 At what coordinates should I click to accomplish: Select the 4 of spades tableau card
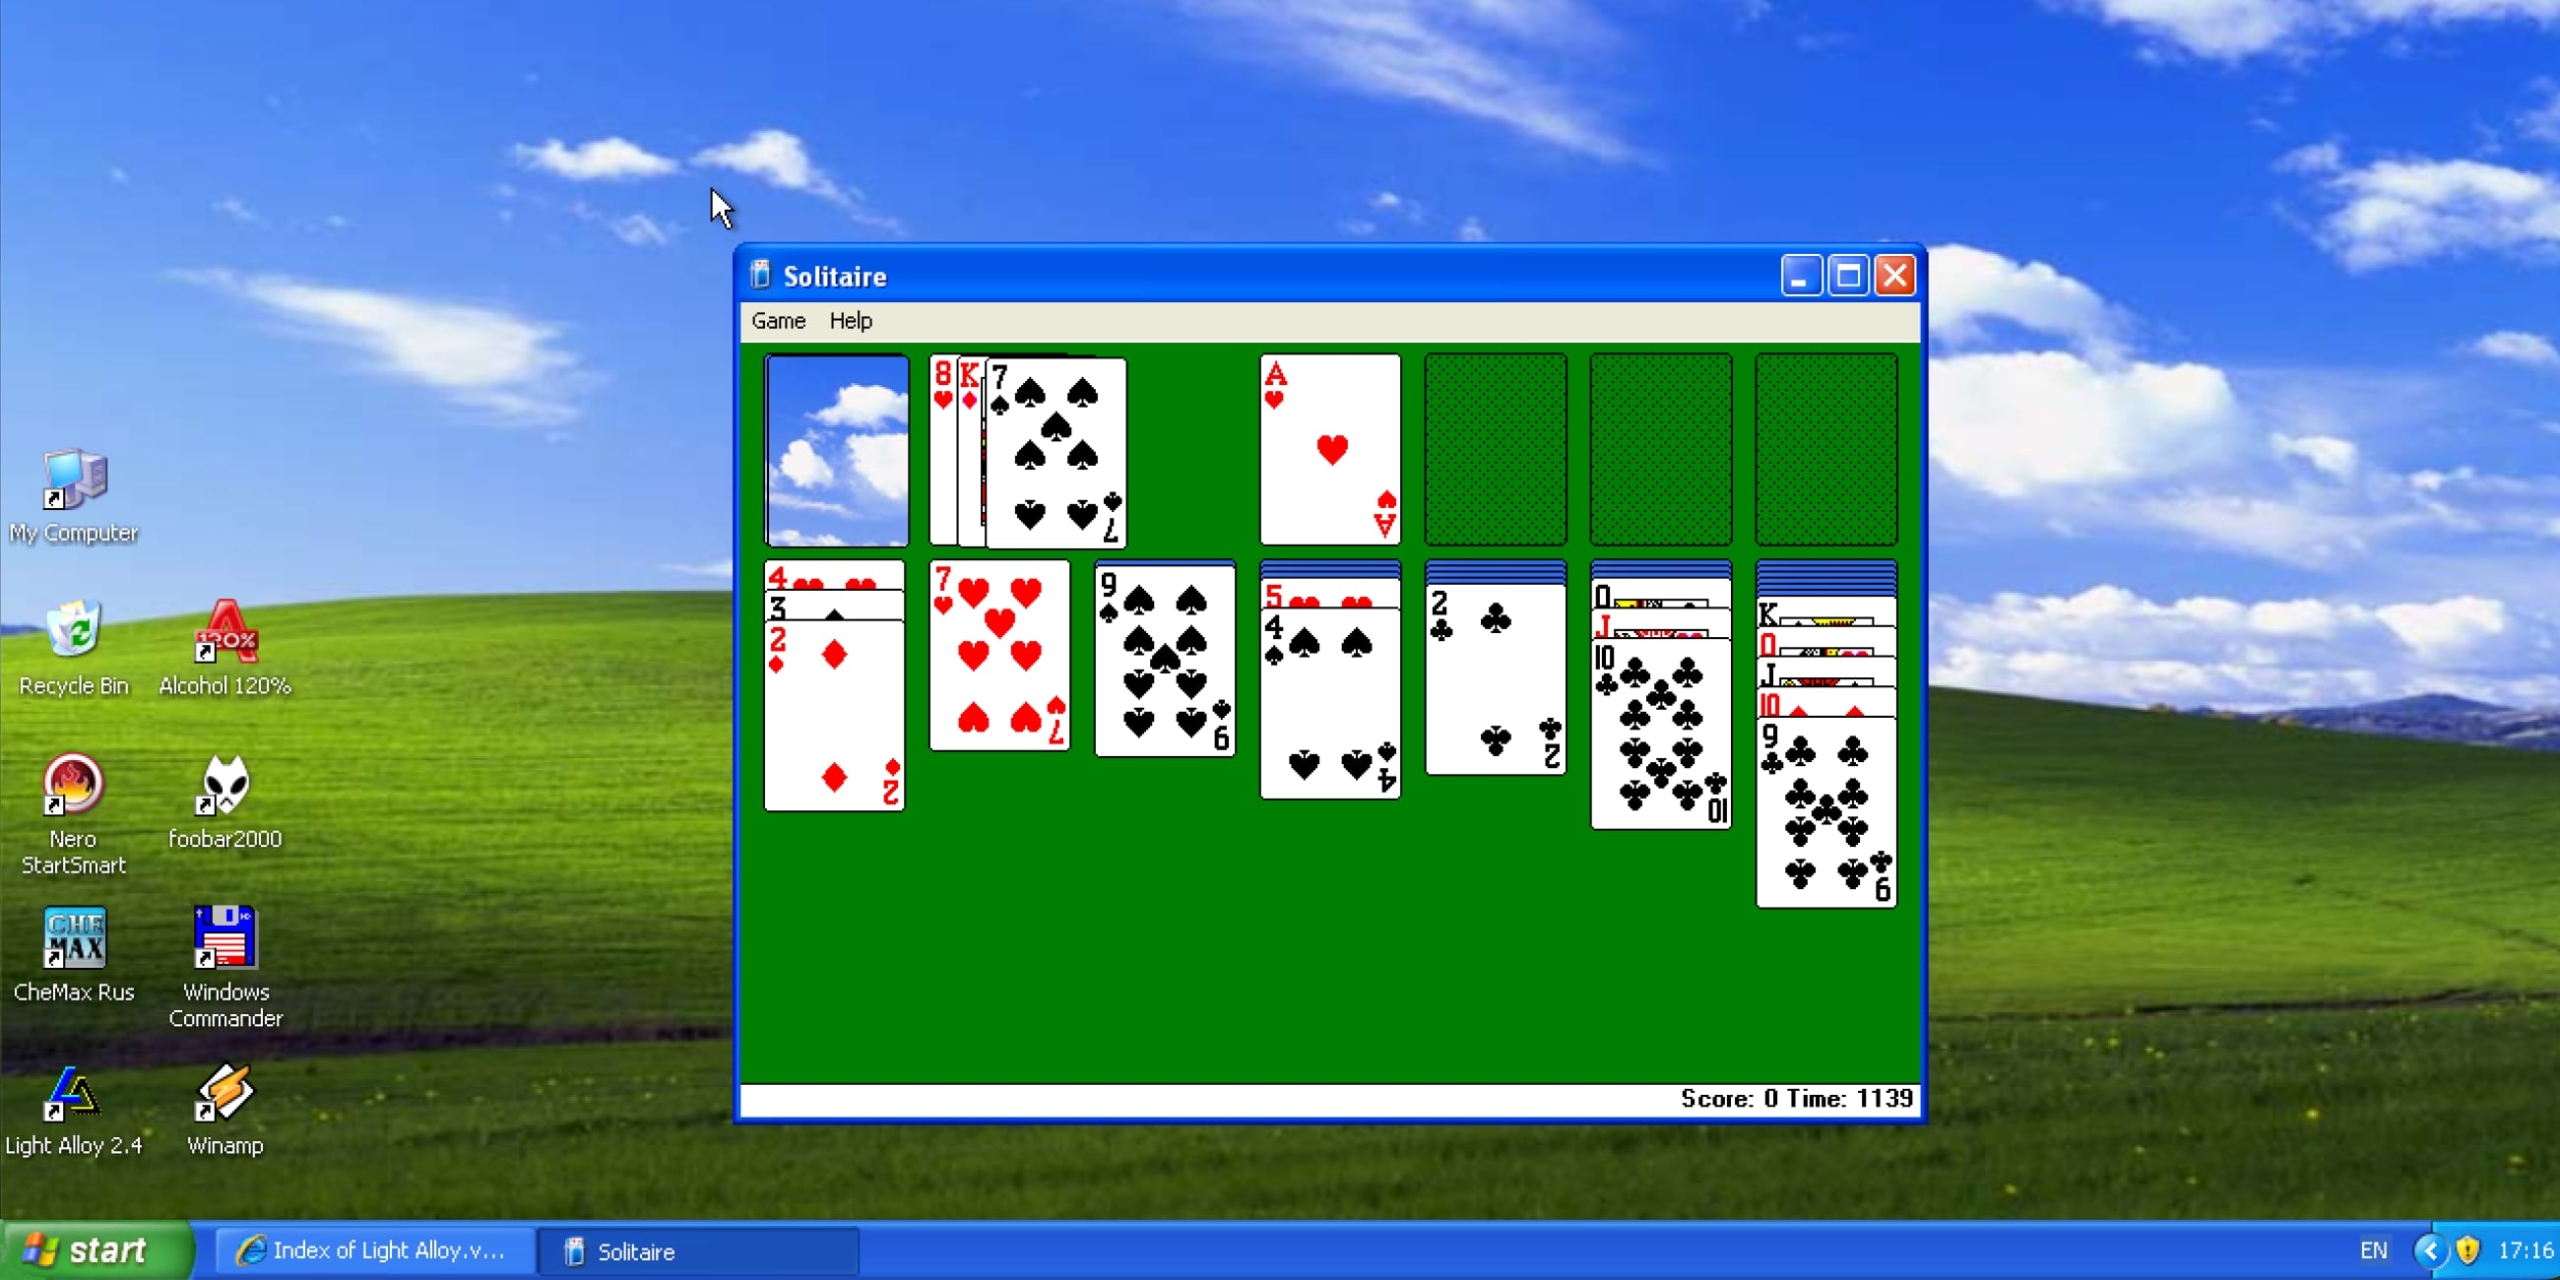(1330, 703)
